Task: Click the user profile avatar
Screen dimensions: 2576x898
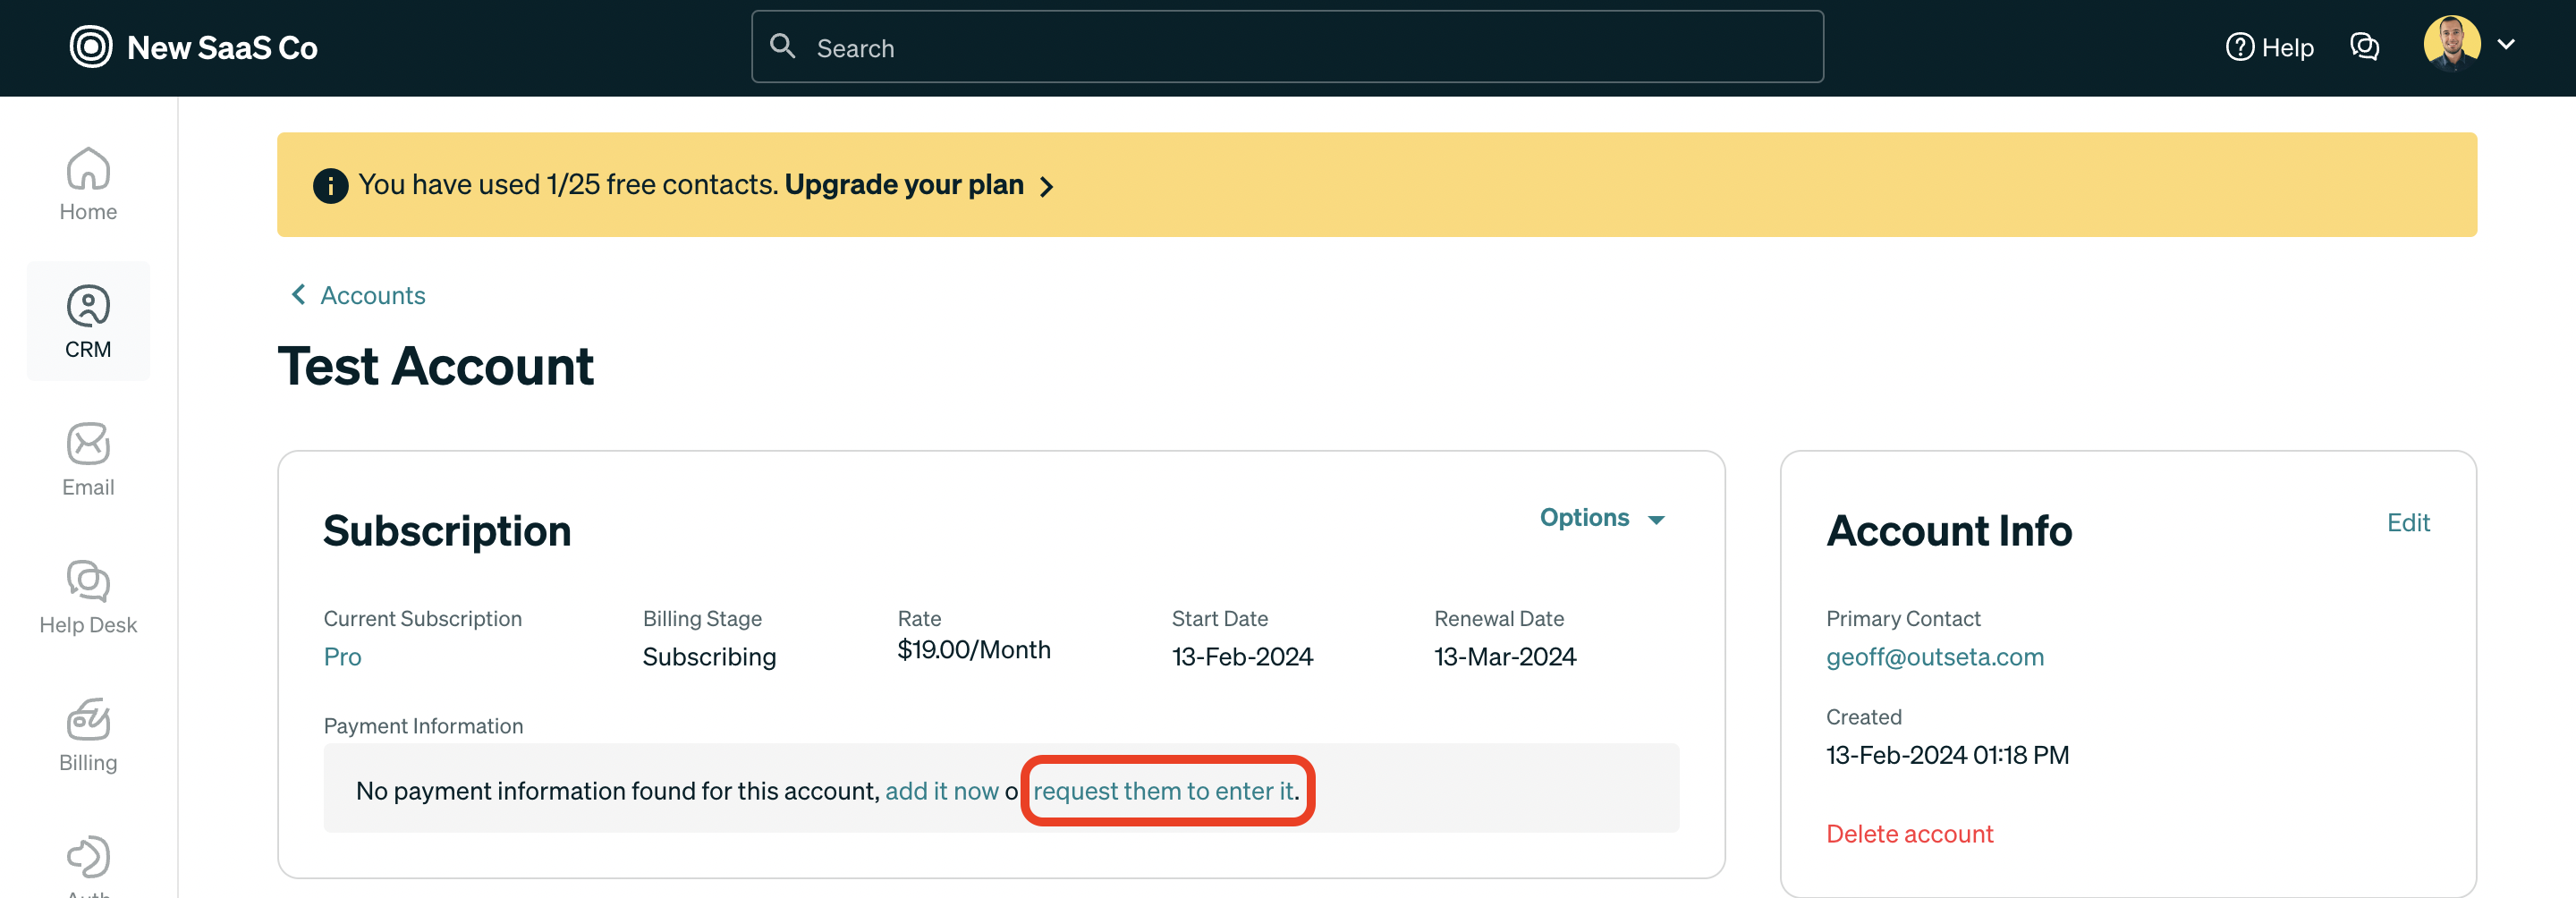Action: (2451, 44)
